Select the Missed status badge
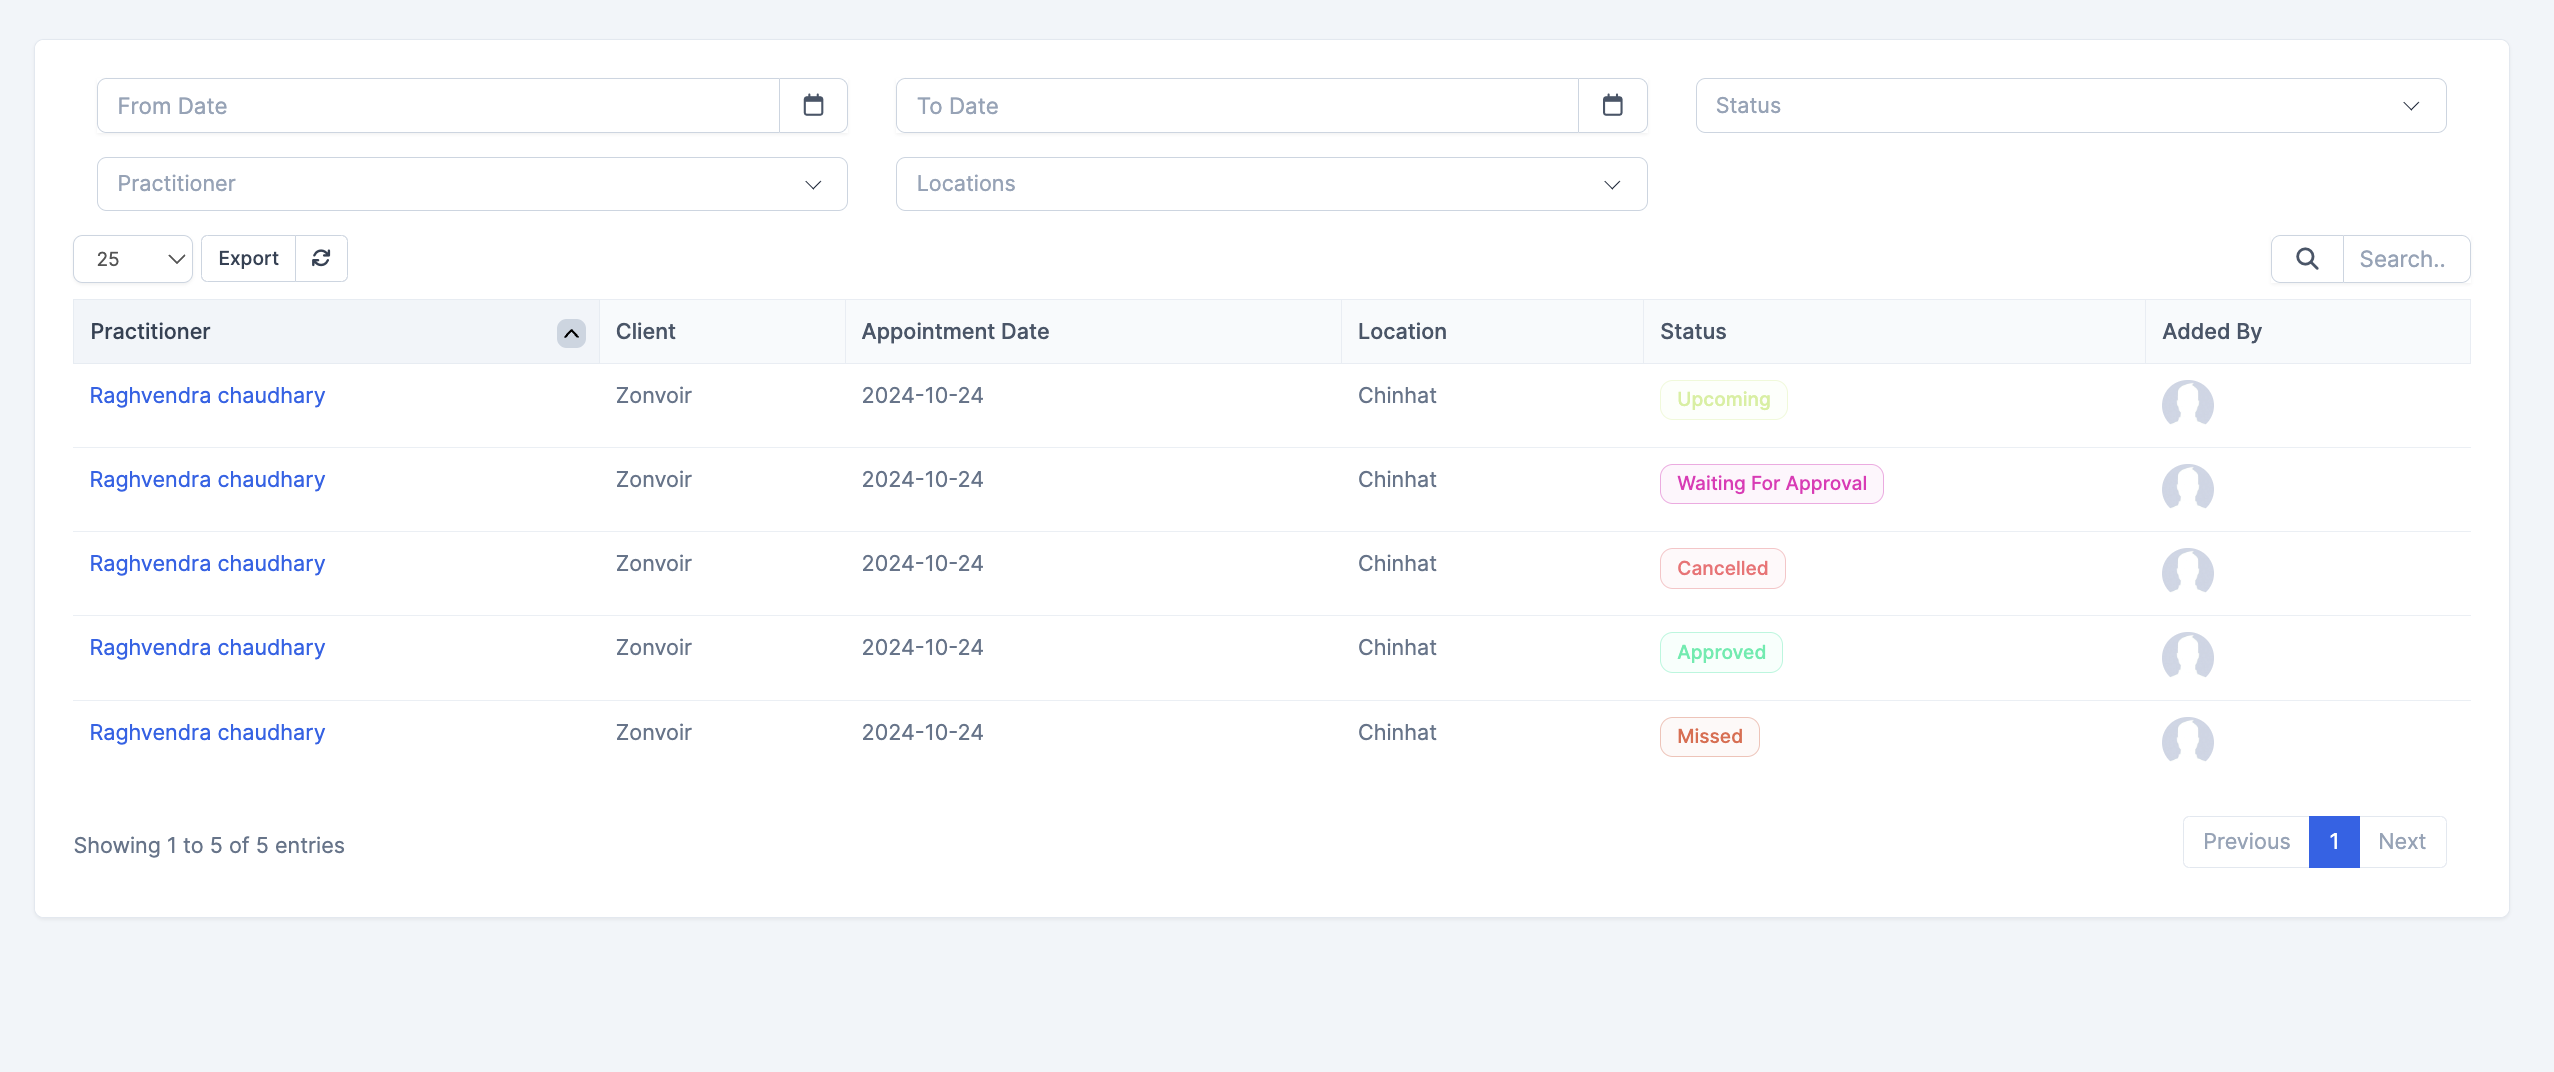Image resolution: width=2554 pixels, height=1072 pixels. 1708,736
